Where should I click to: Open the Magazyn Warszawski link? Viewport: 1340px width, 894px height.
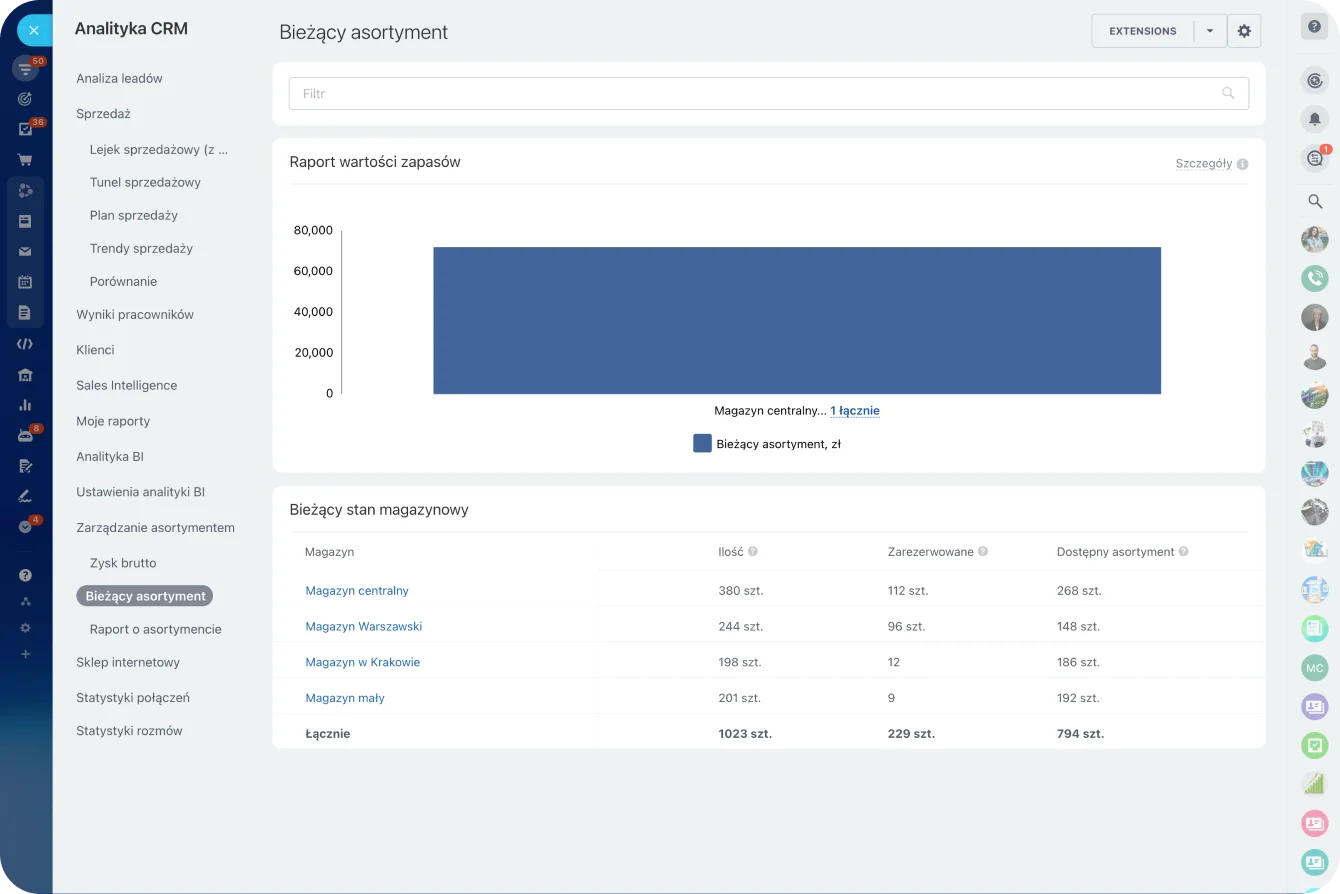click(363, 626)
